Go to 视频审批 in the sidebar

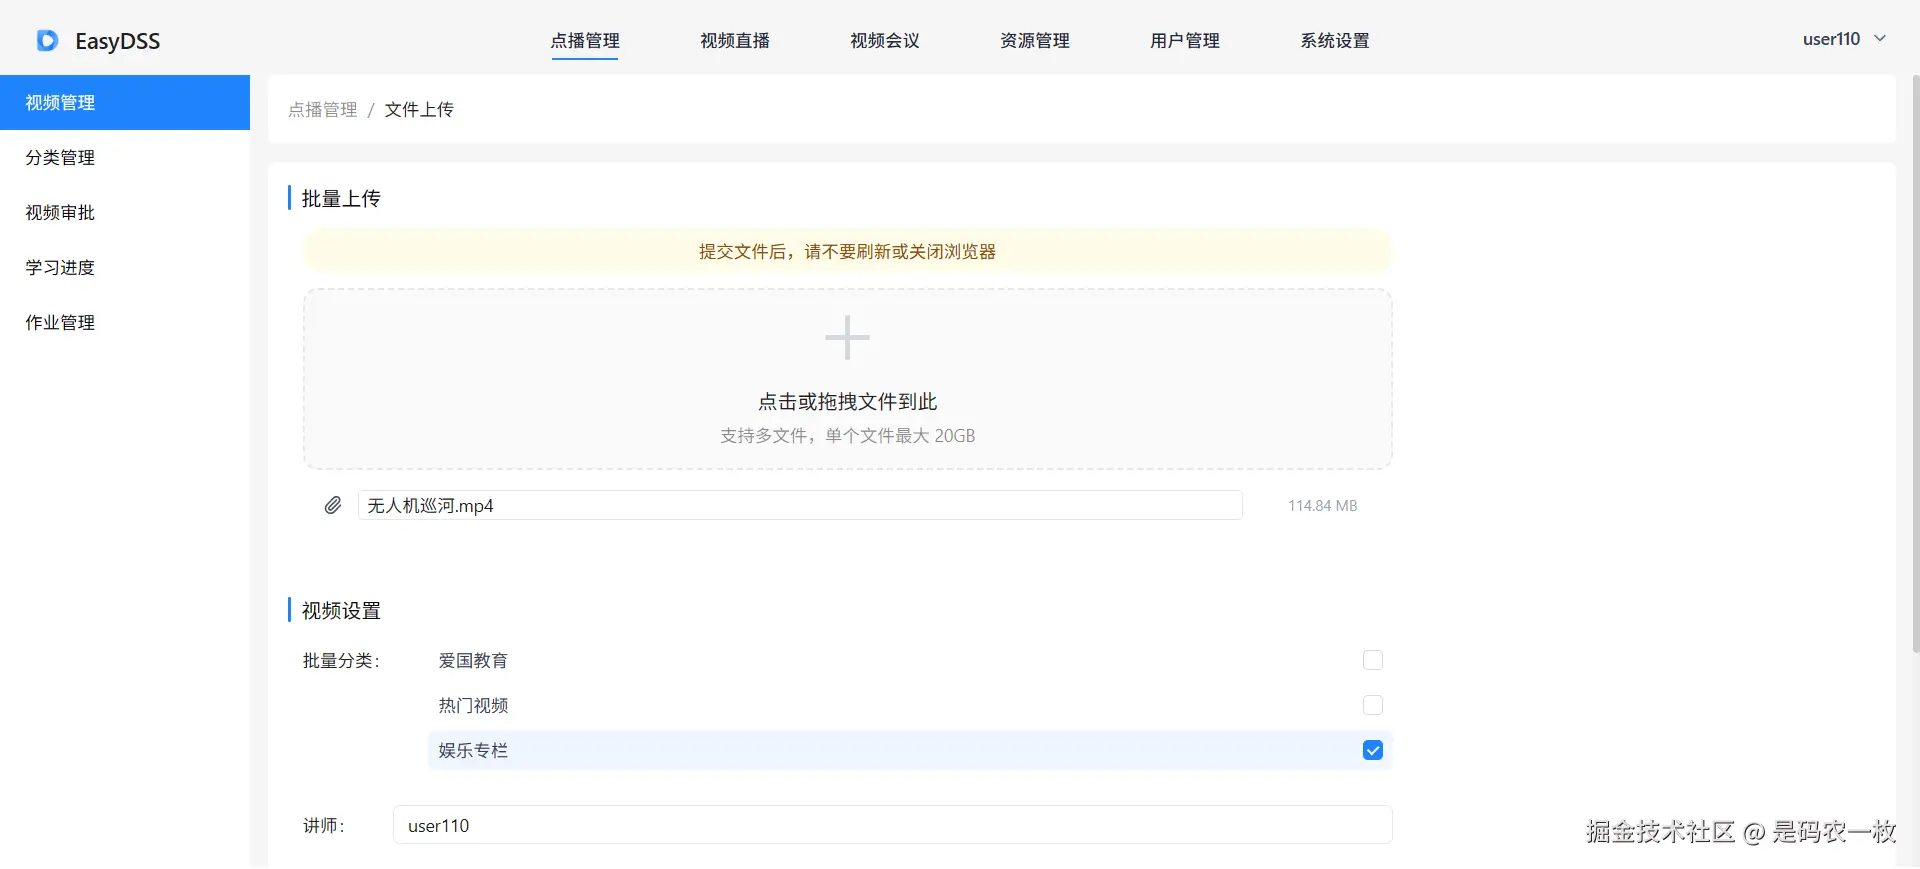coord(125,212)
